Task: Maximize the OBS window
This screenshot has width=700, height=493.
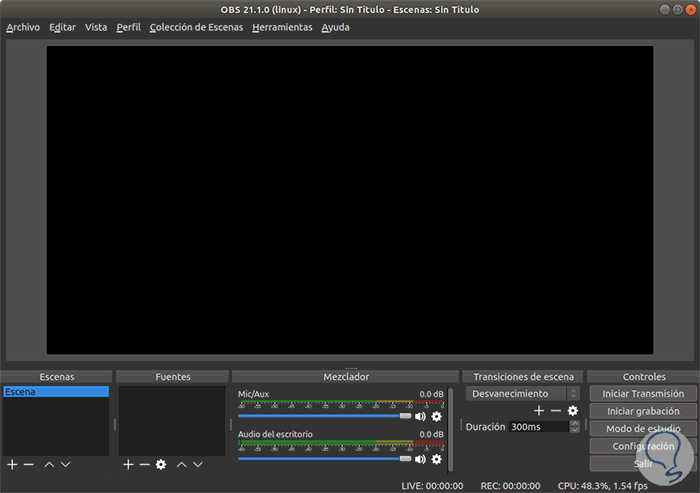Action: tap(678, 10)
